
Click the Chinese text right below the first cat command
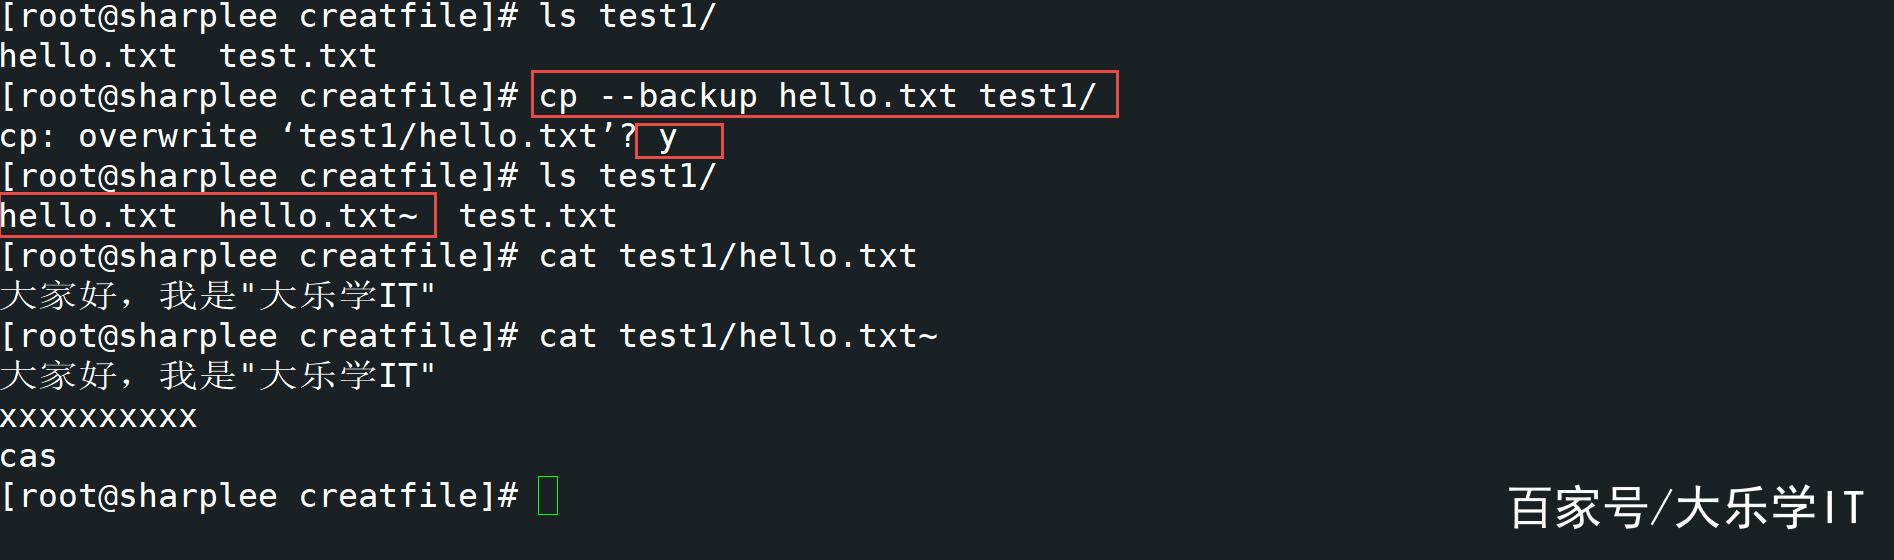coord(218,296)
